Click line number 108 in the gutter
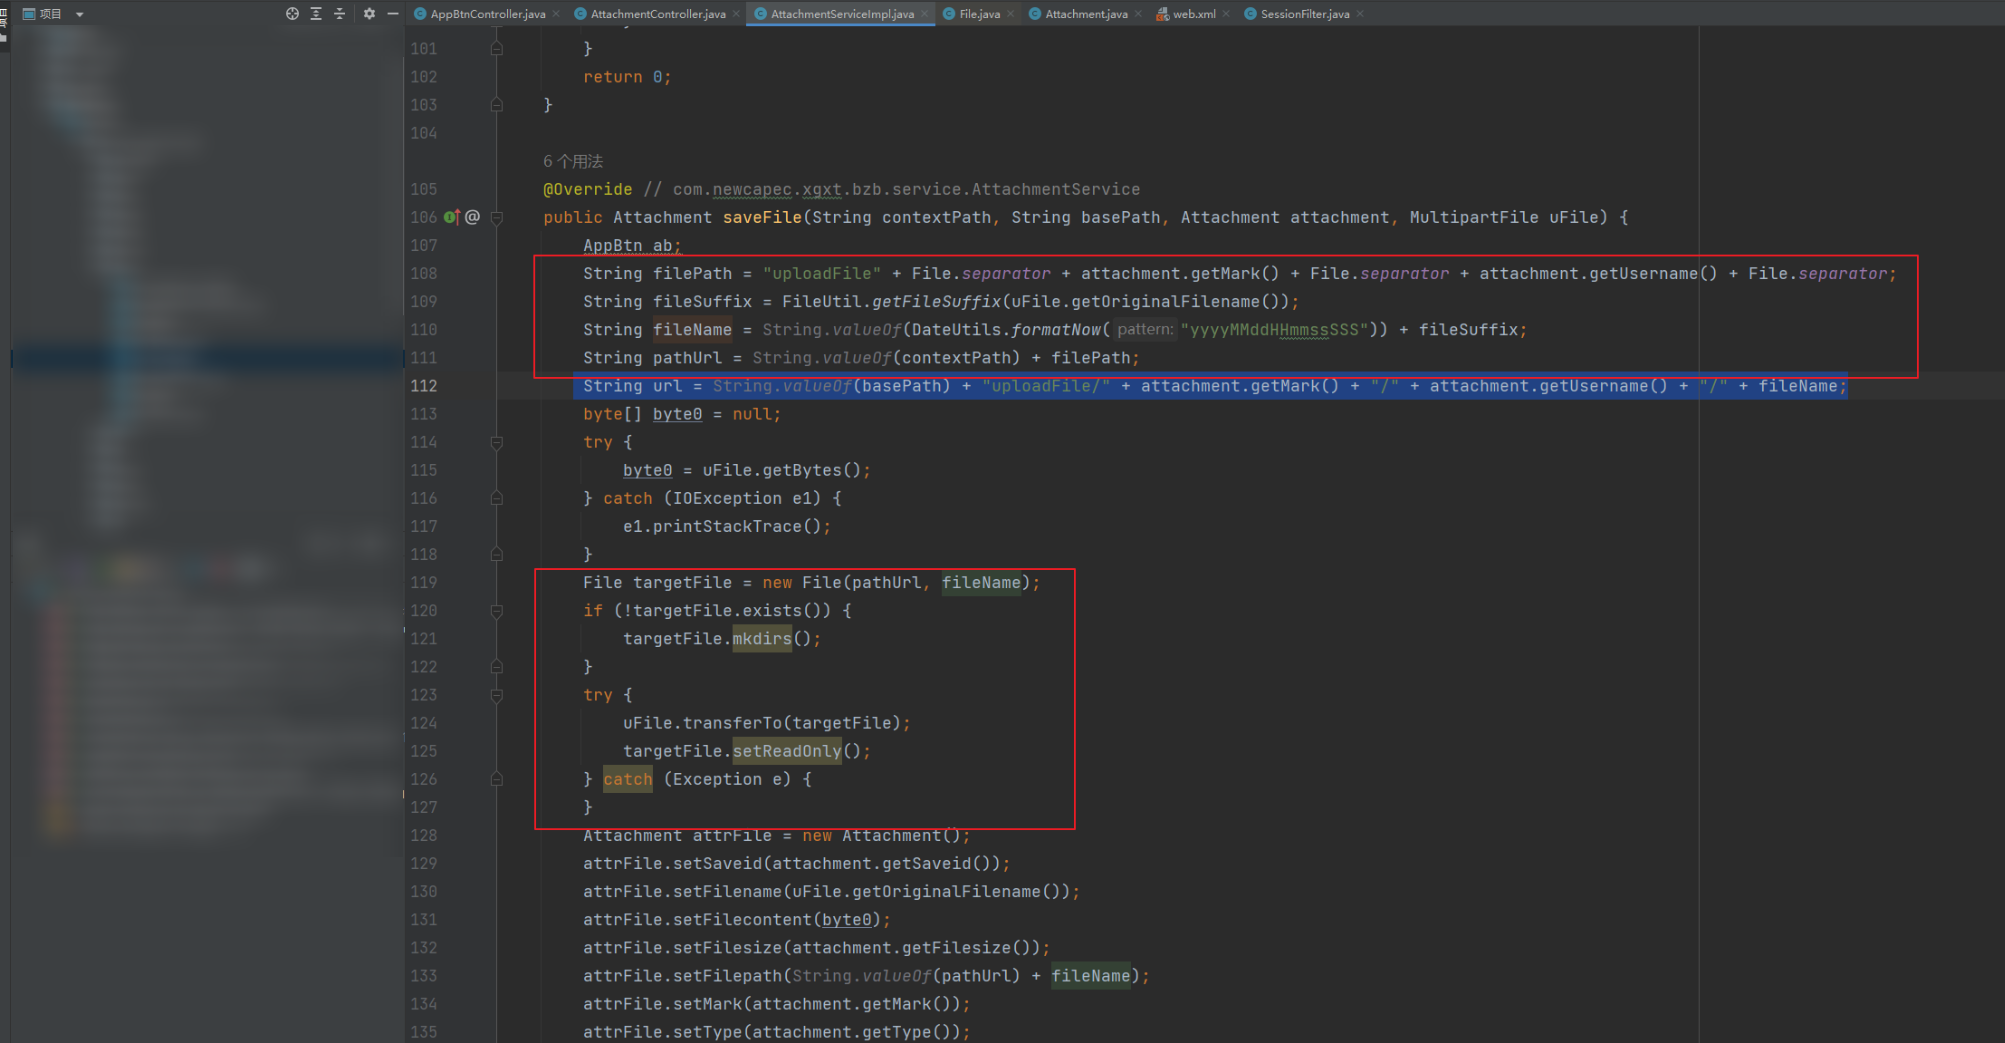Image resolution: width=2005 pixels, height=1043 pixels. (424, 273)
